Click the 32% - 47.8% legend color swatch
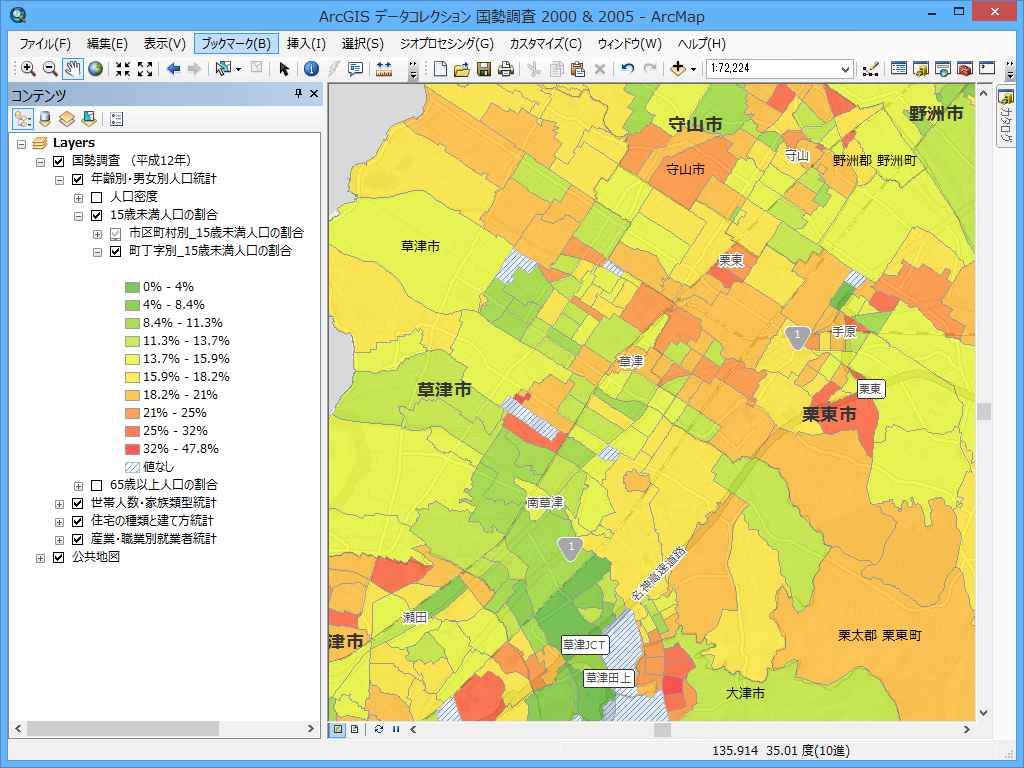 (x=132, y=449)
